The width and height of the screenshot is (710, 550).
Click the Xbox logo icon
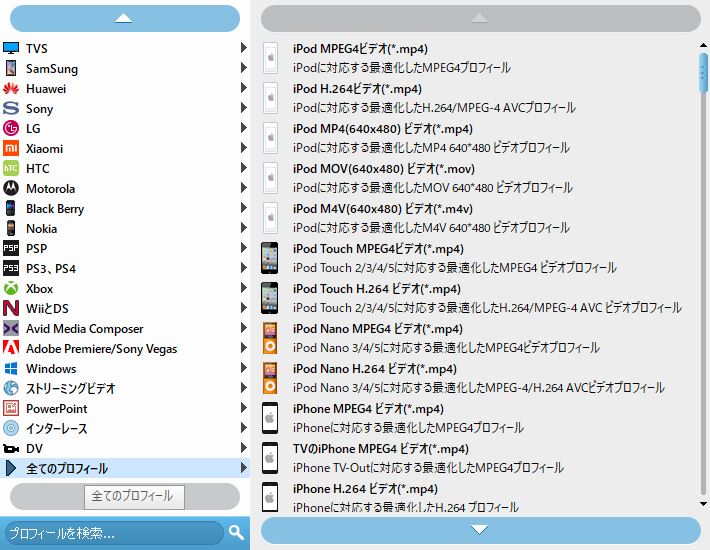(11, 288)
